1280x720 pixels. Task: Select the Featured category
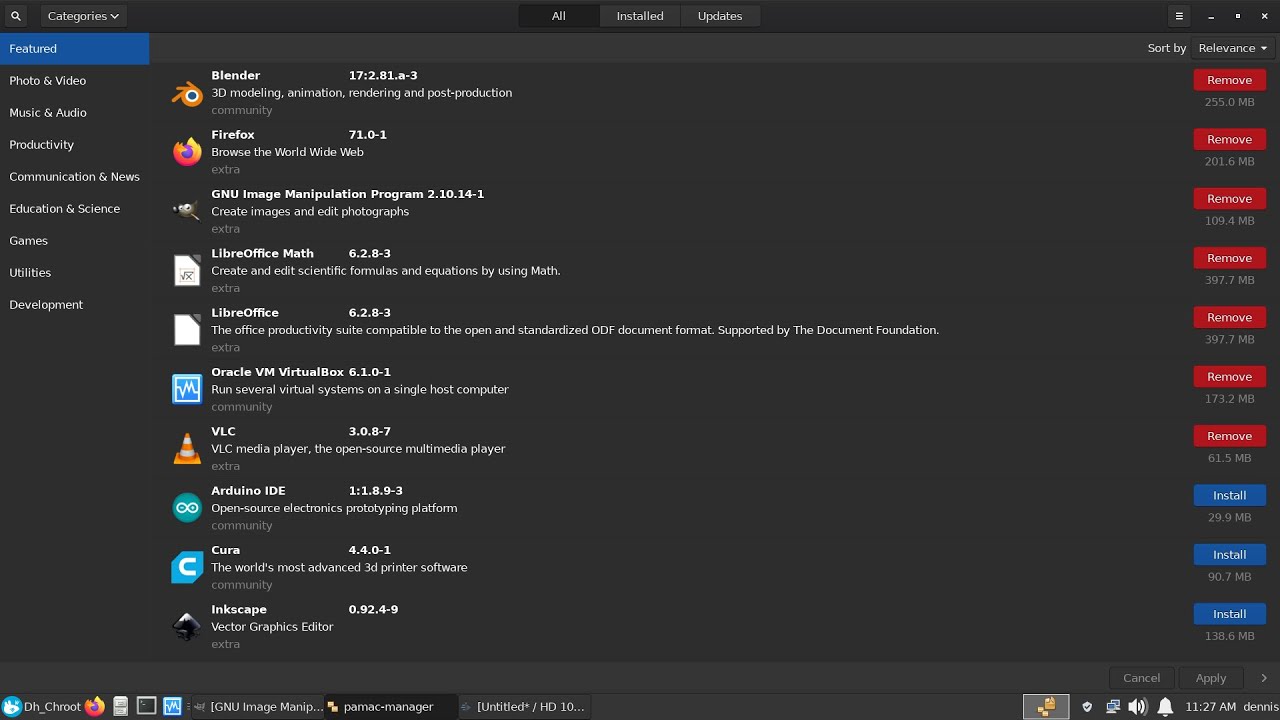pyautogui.click(x=74, y=48)
